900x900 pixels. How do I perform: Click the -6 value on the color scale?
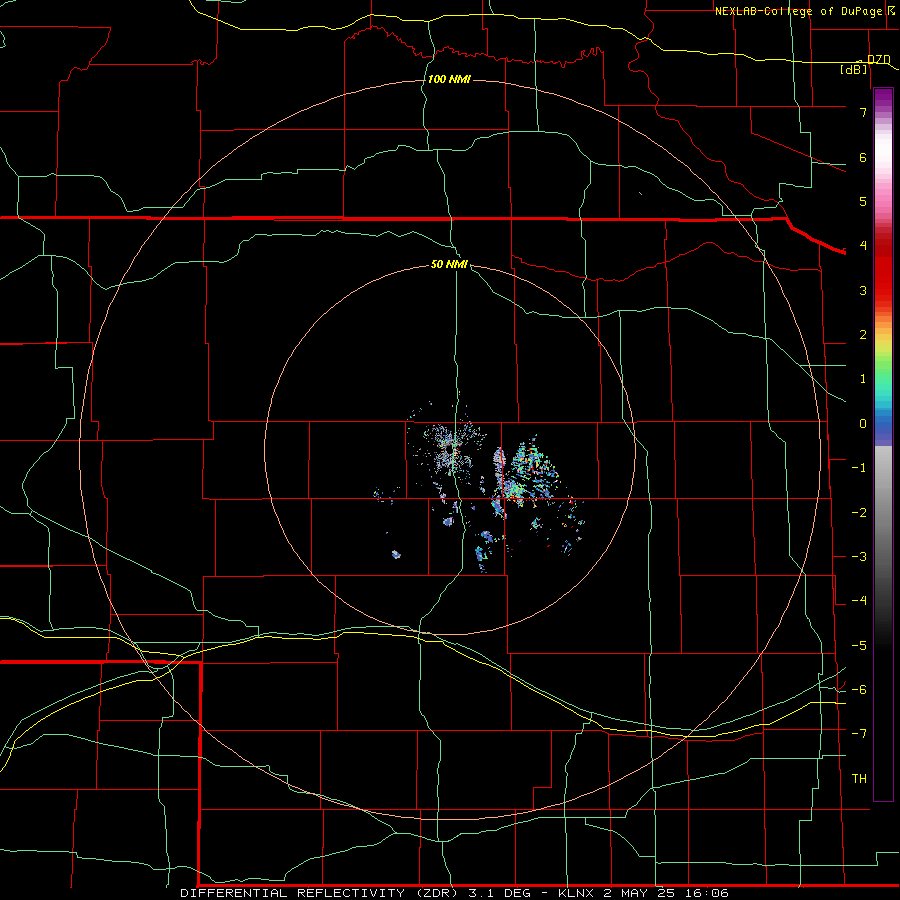pos(859,690)
